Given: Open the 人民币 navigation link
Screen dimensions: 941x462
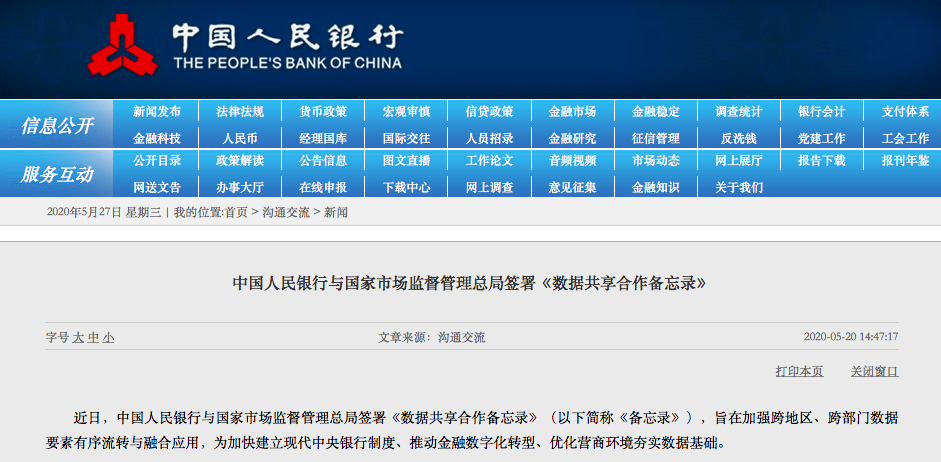Looking at the screenshot, I should [240, 138].
